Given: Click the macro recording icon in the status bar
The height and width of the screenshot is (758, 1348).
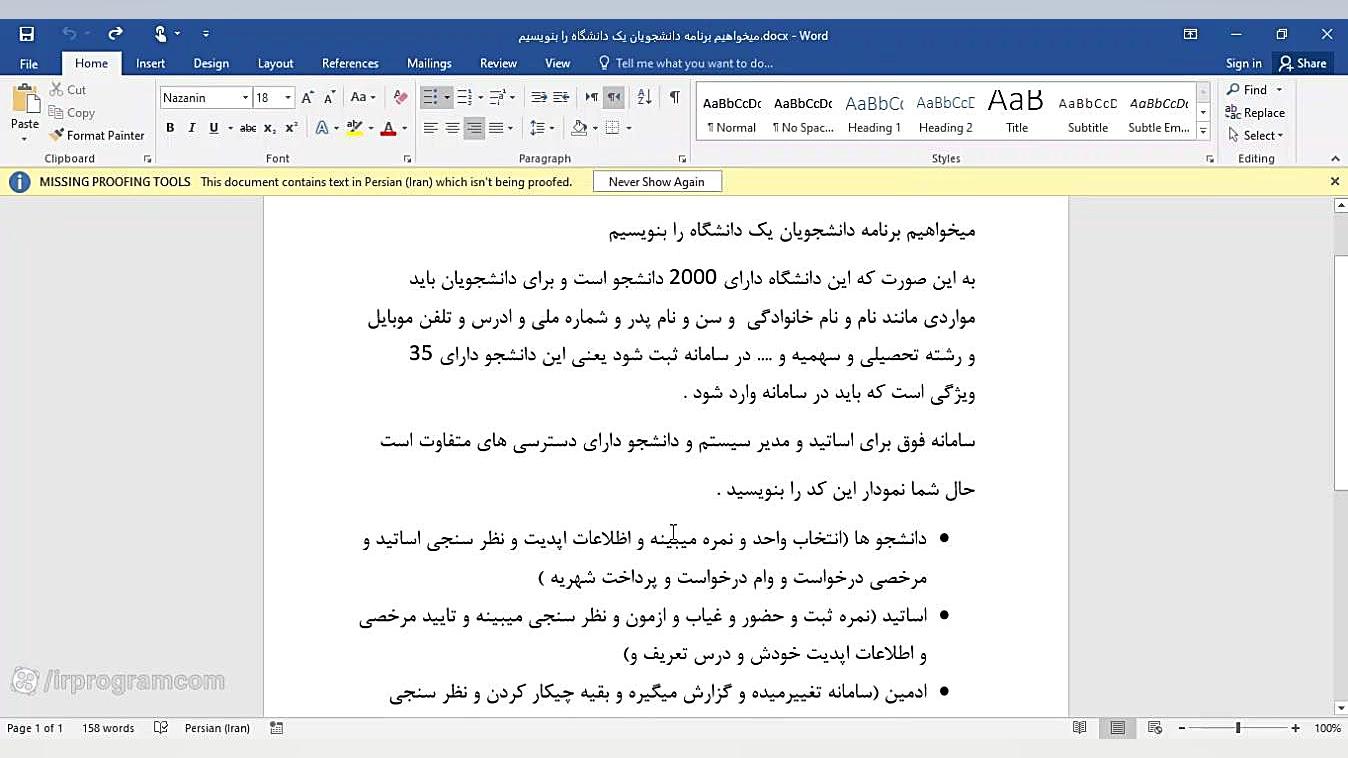Looking at the screenshot, I should (x=277, y=728).
